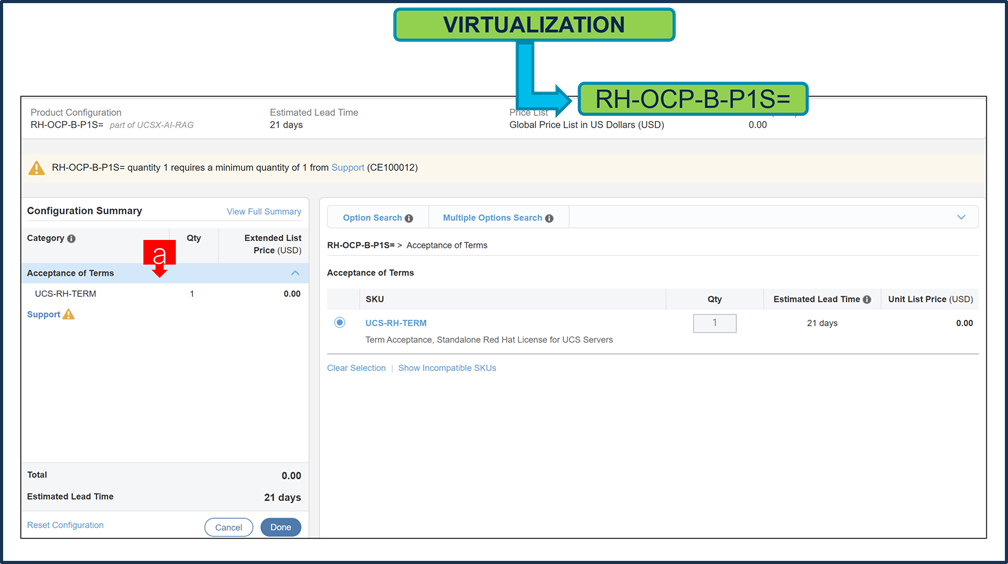The width and height of the screenshot is (1008, 564).
Task: Expand the options search panel chevron
Action: click(961, 217)
